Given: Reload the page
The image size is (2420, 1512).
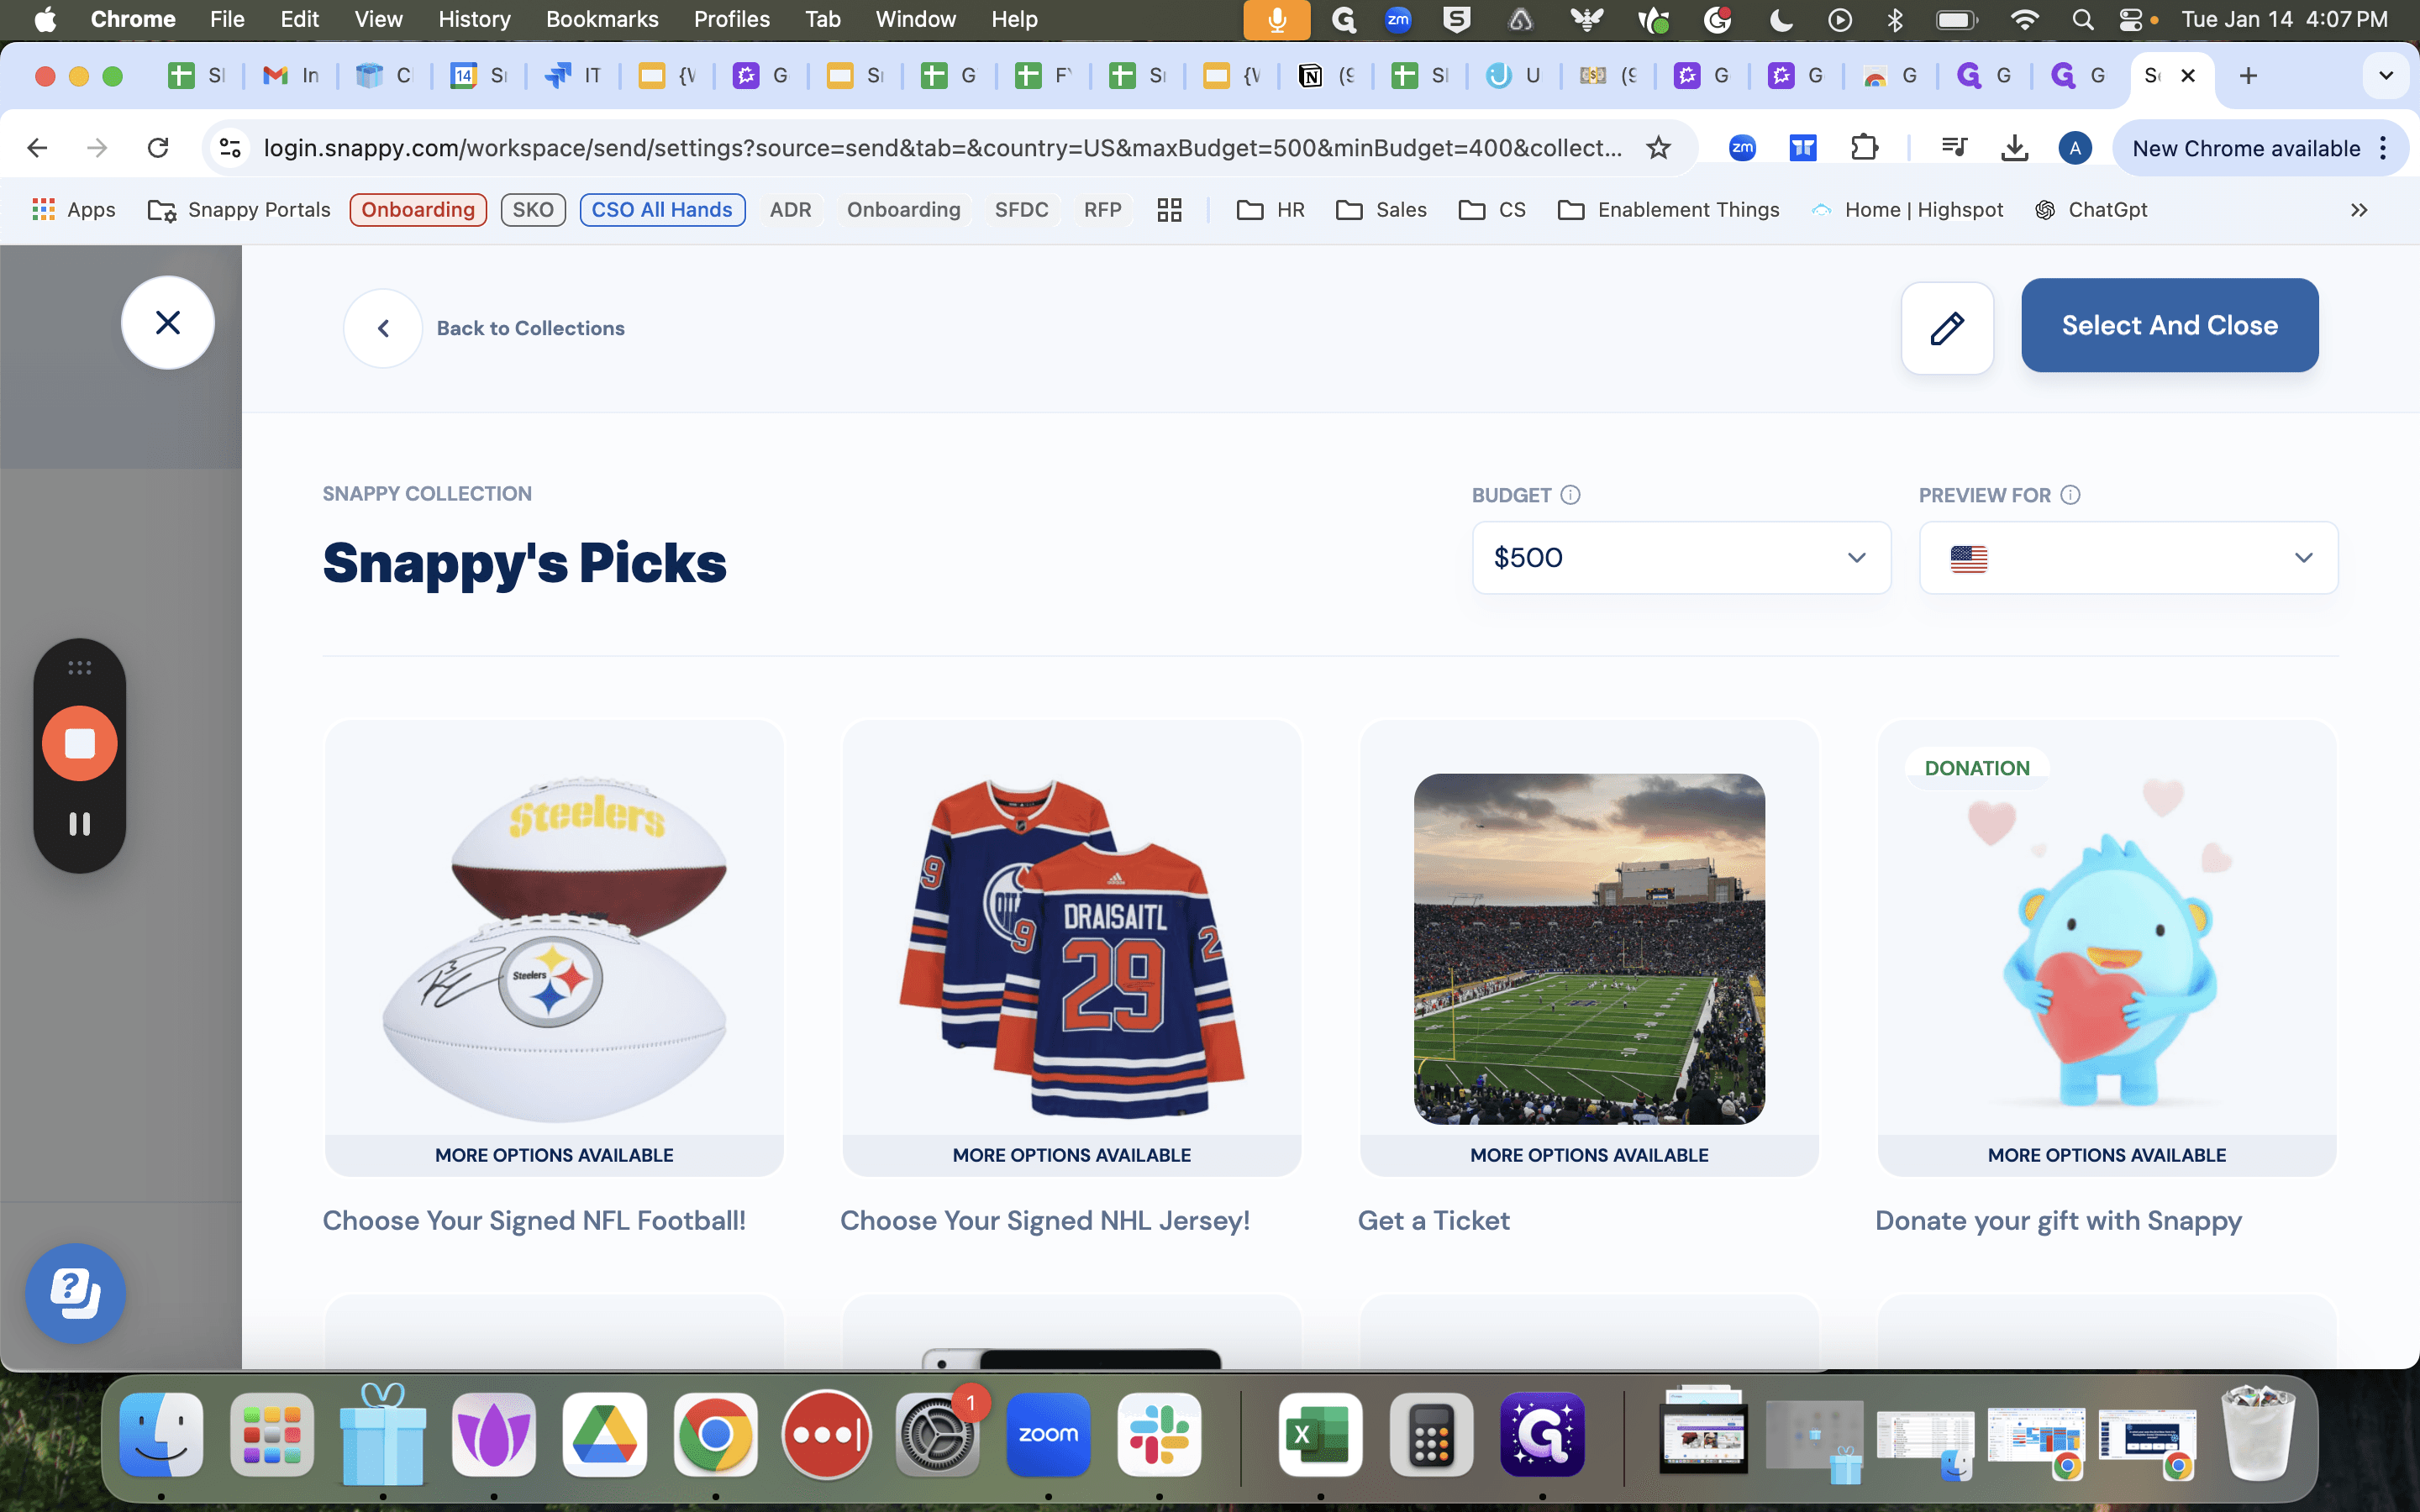Looking at the screenshot, I should (x=158, y=148).
